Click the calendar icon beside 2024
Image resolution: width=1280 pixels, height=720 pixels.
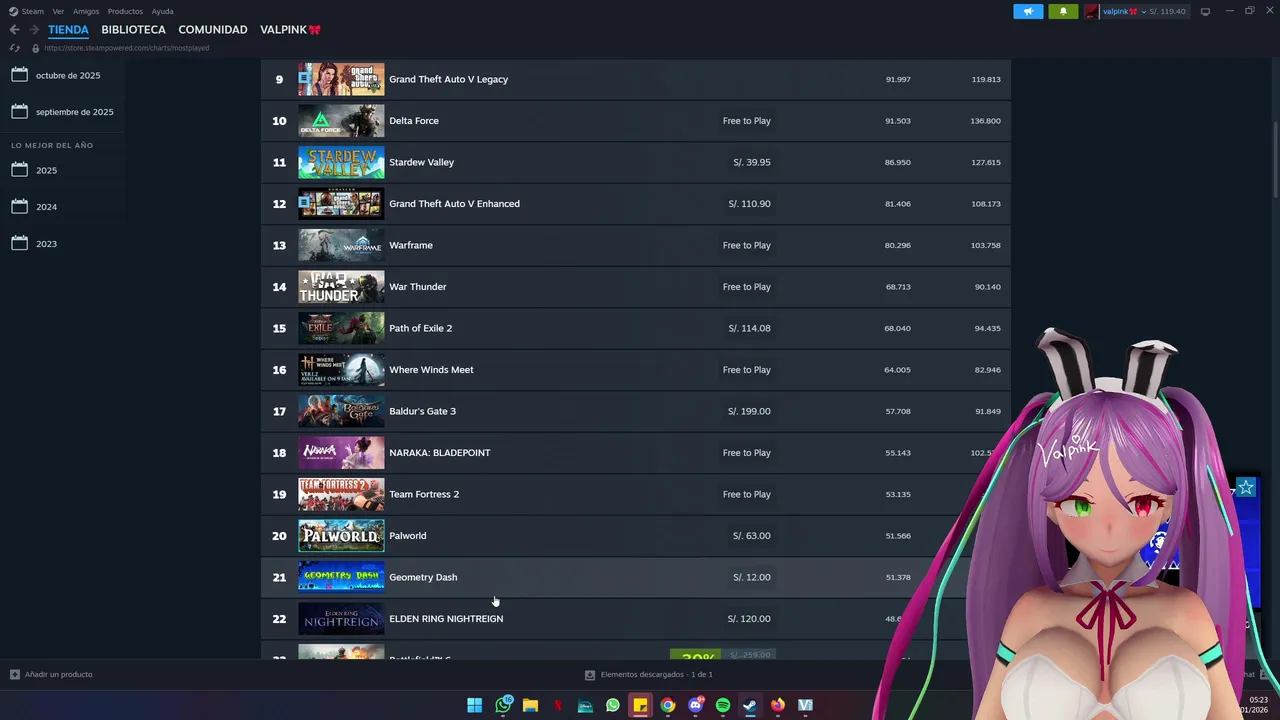click(19, 207)
